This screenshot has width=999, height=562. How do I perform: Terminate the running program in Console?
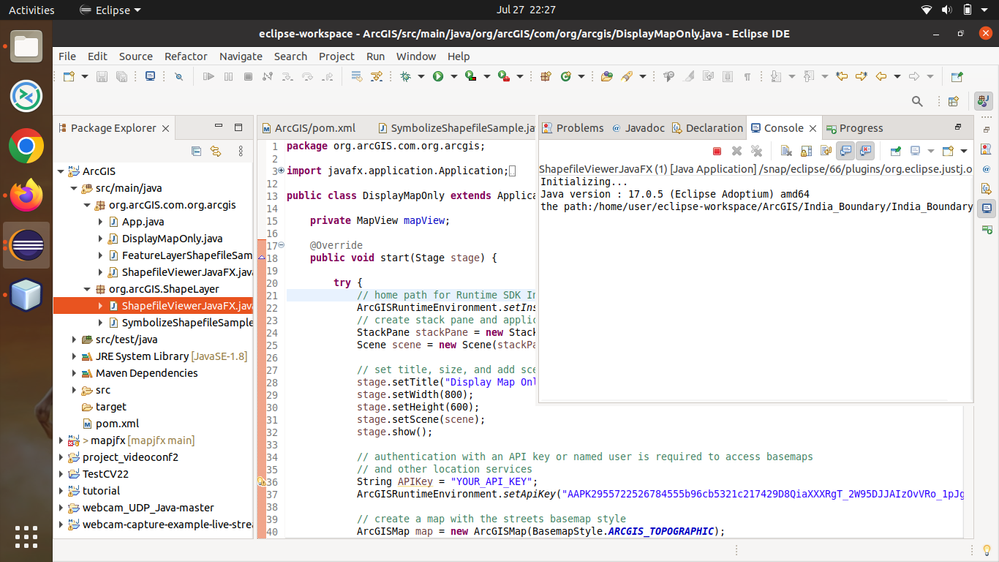(717, 151)
